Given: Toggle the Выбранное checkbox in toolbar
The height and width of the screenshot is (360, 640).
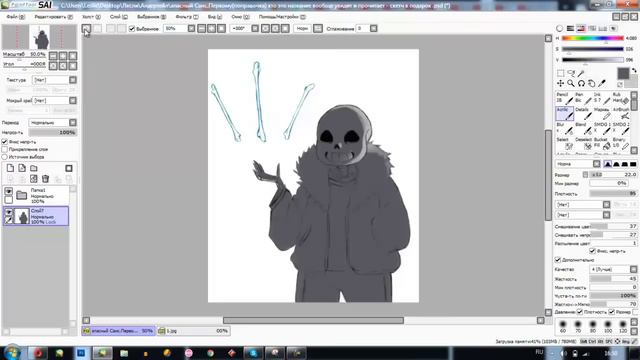Looking at the screenshot, I should coord(131,29).
